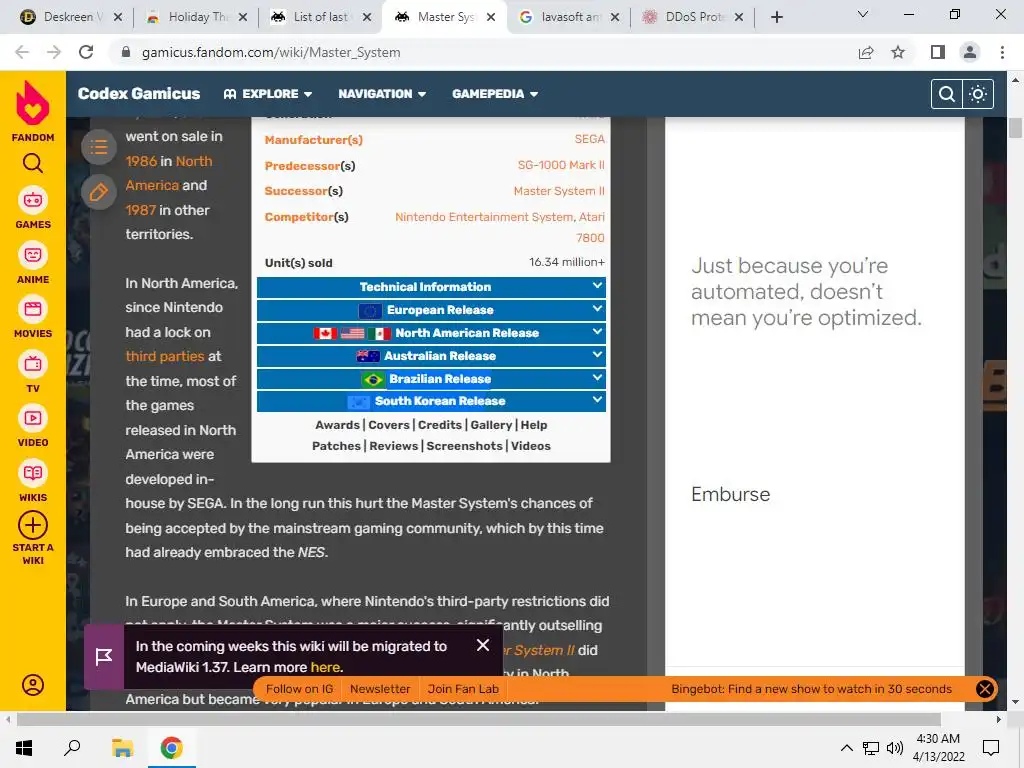Expand the European Release section

pyautogui.click(x=431, y=310)
